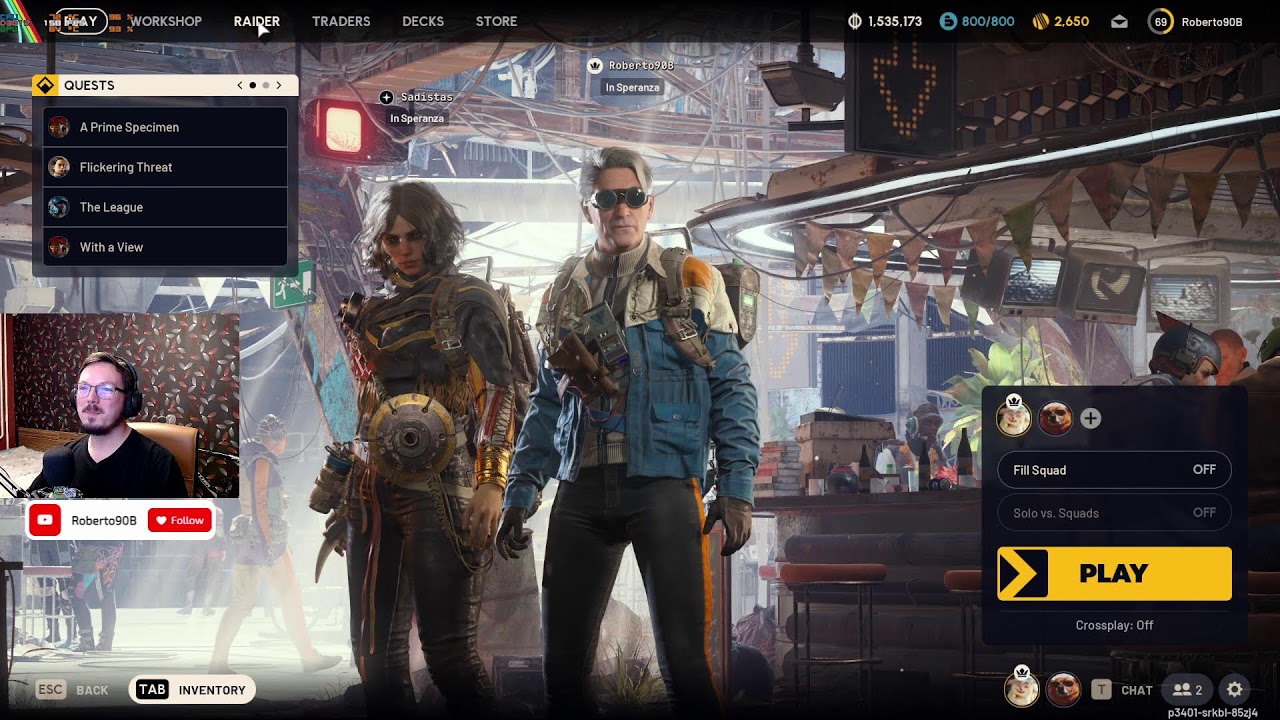
Task: Click the coin currency icon beside 1.535.173
Action: point(855,21)
